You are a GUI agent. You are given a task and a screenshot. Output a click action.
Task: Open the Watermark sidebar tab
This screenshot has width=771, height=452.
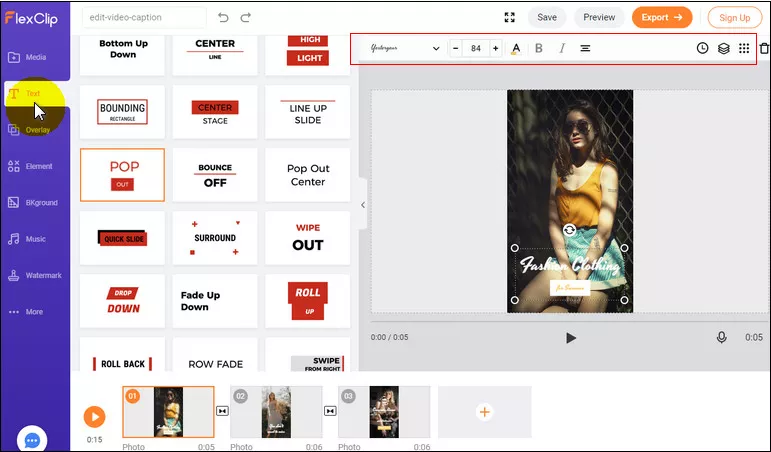coord(34,275)
